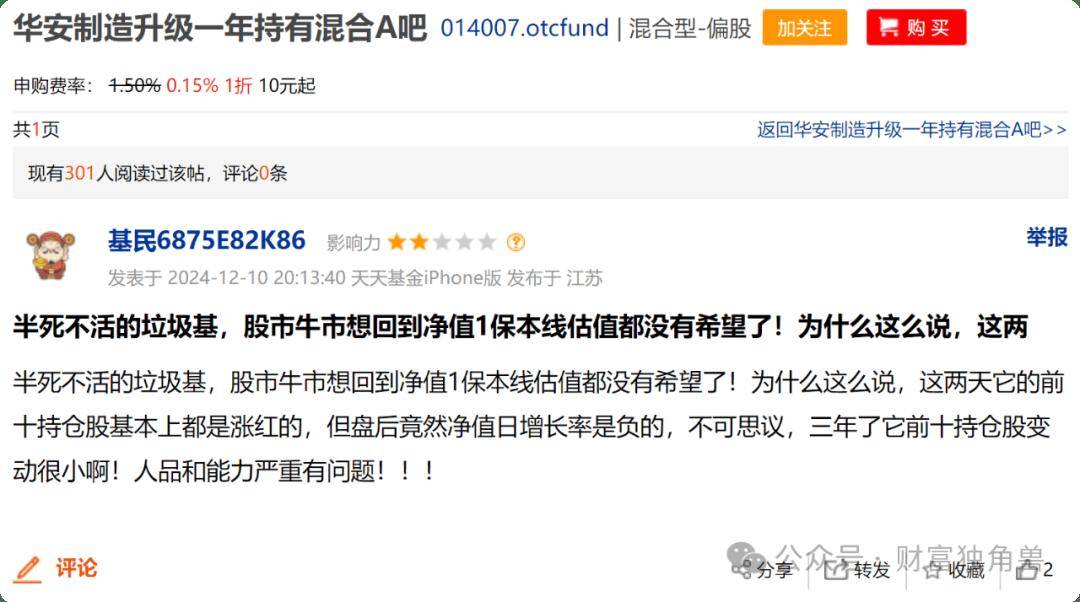
Task: Click the first gold influence star
Action: 397,242
